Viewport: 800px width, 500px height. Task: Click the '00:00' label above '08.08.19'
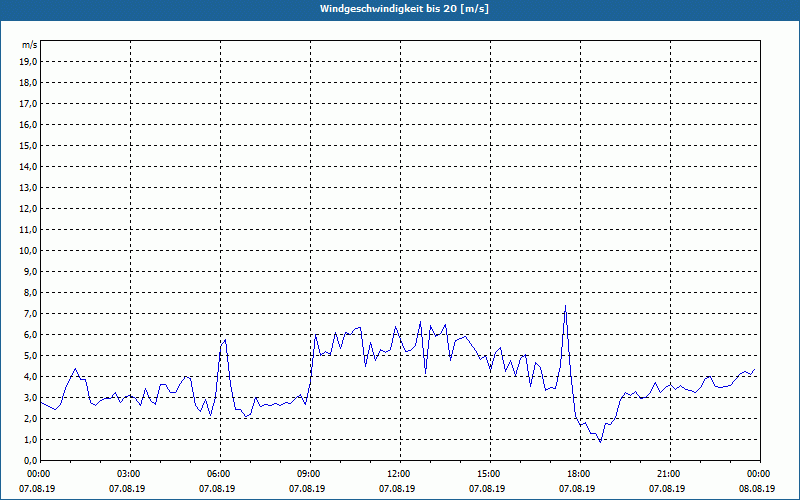tap(760, 473)
